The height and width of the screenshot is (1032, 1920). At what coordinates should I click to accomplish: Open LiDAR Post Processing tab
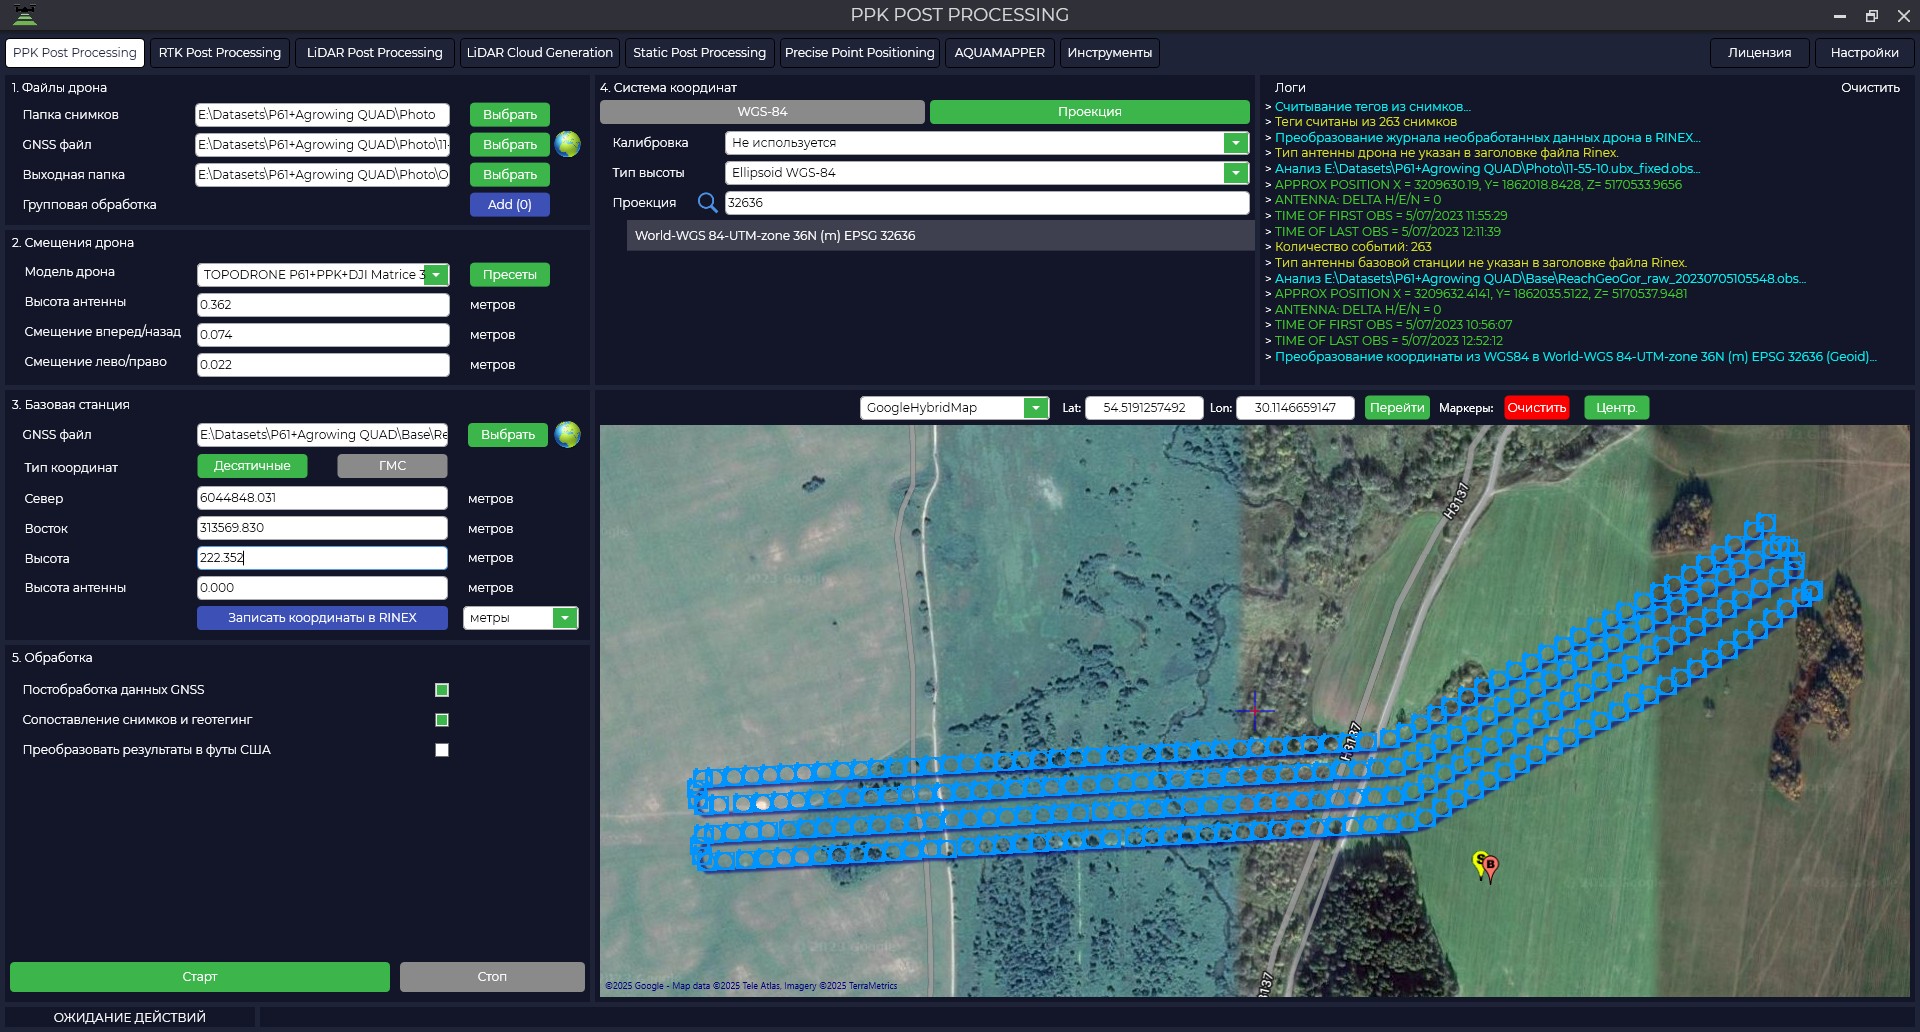(x=375, y=53)
